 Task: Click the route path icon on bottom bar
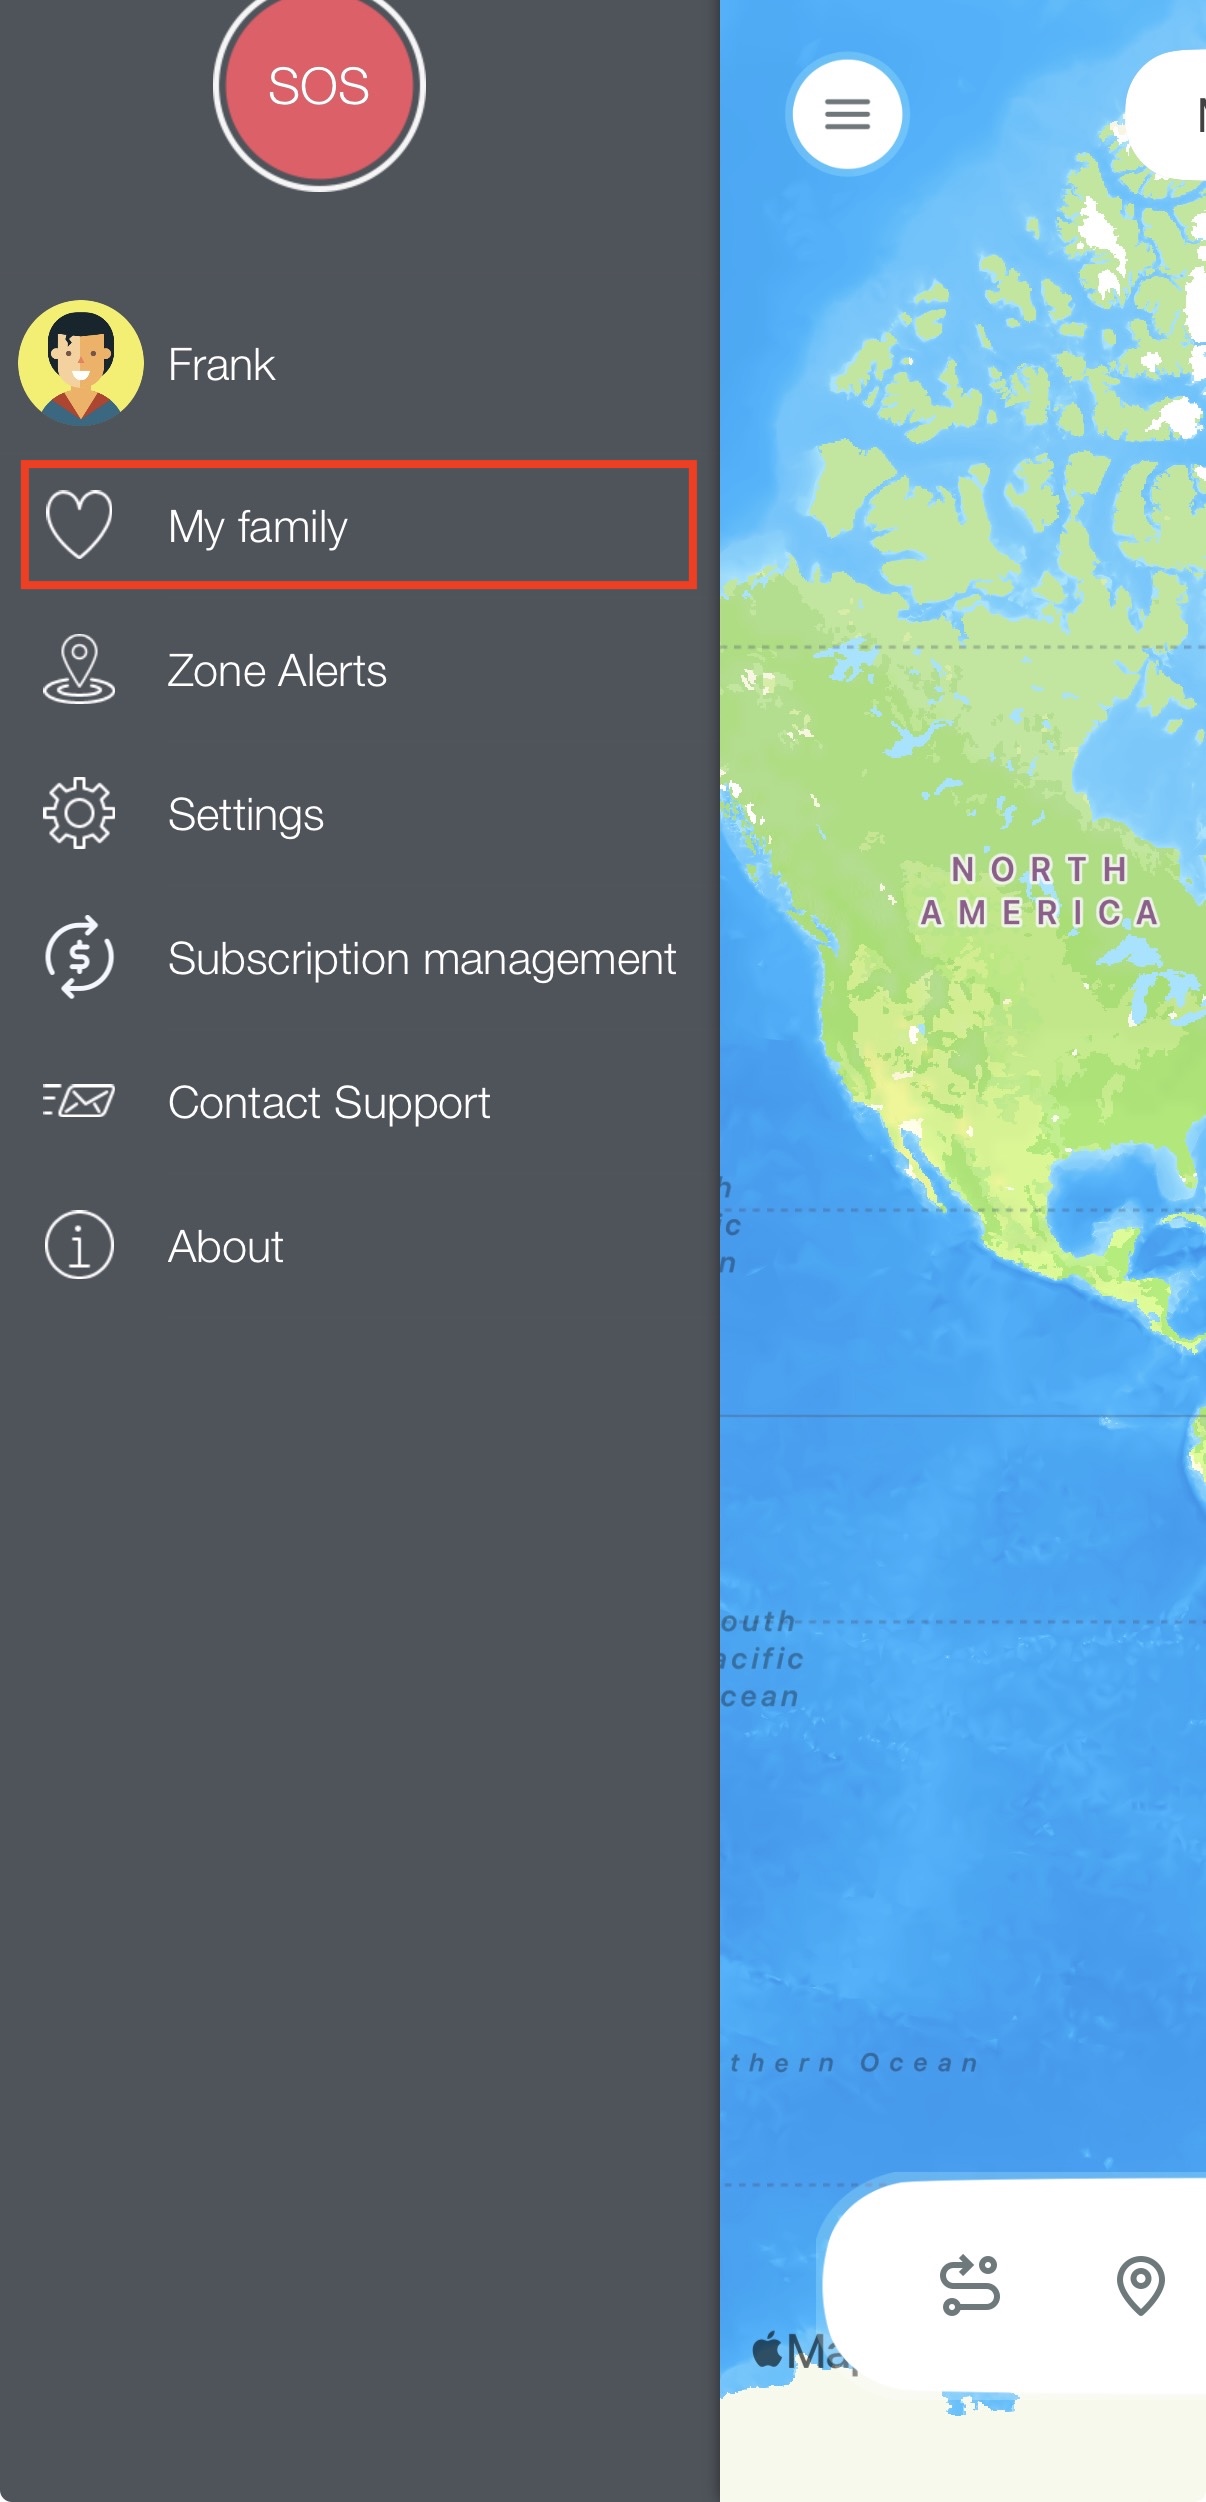click(x=970, y=2285)
